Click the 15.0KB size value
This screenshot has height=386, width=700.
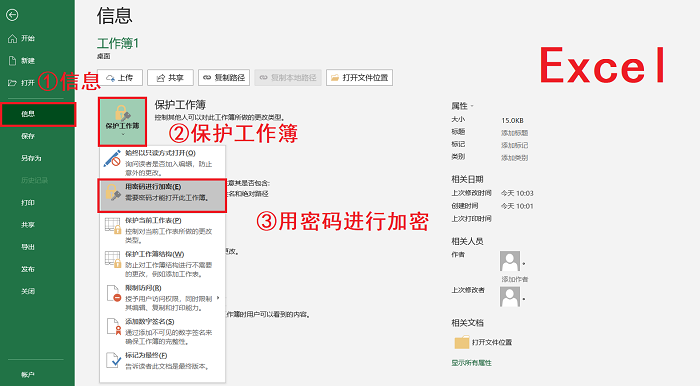click(512, 120)
